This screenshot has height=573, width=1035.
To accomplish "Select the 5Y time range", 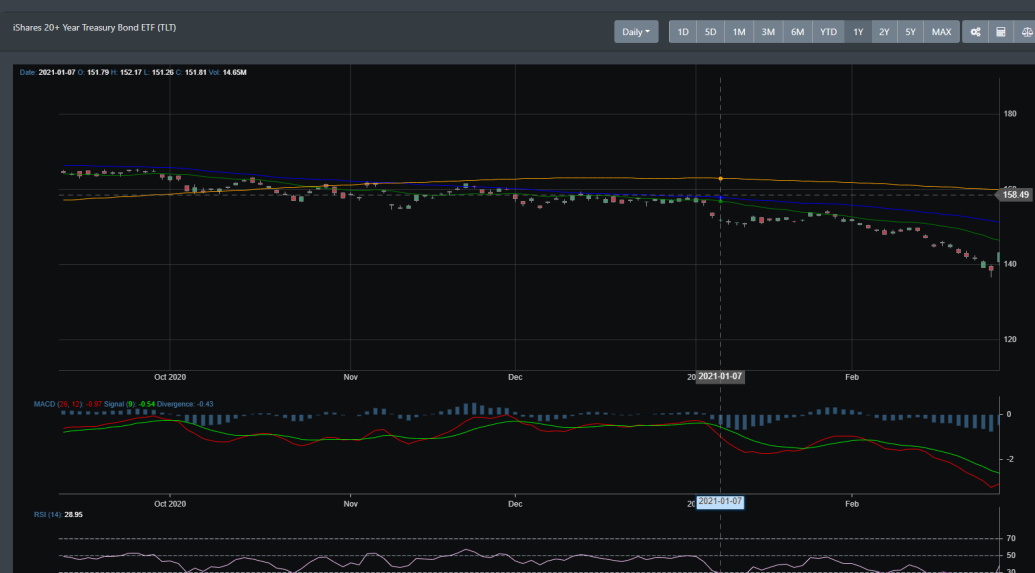I will 910,32.
